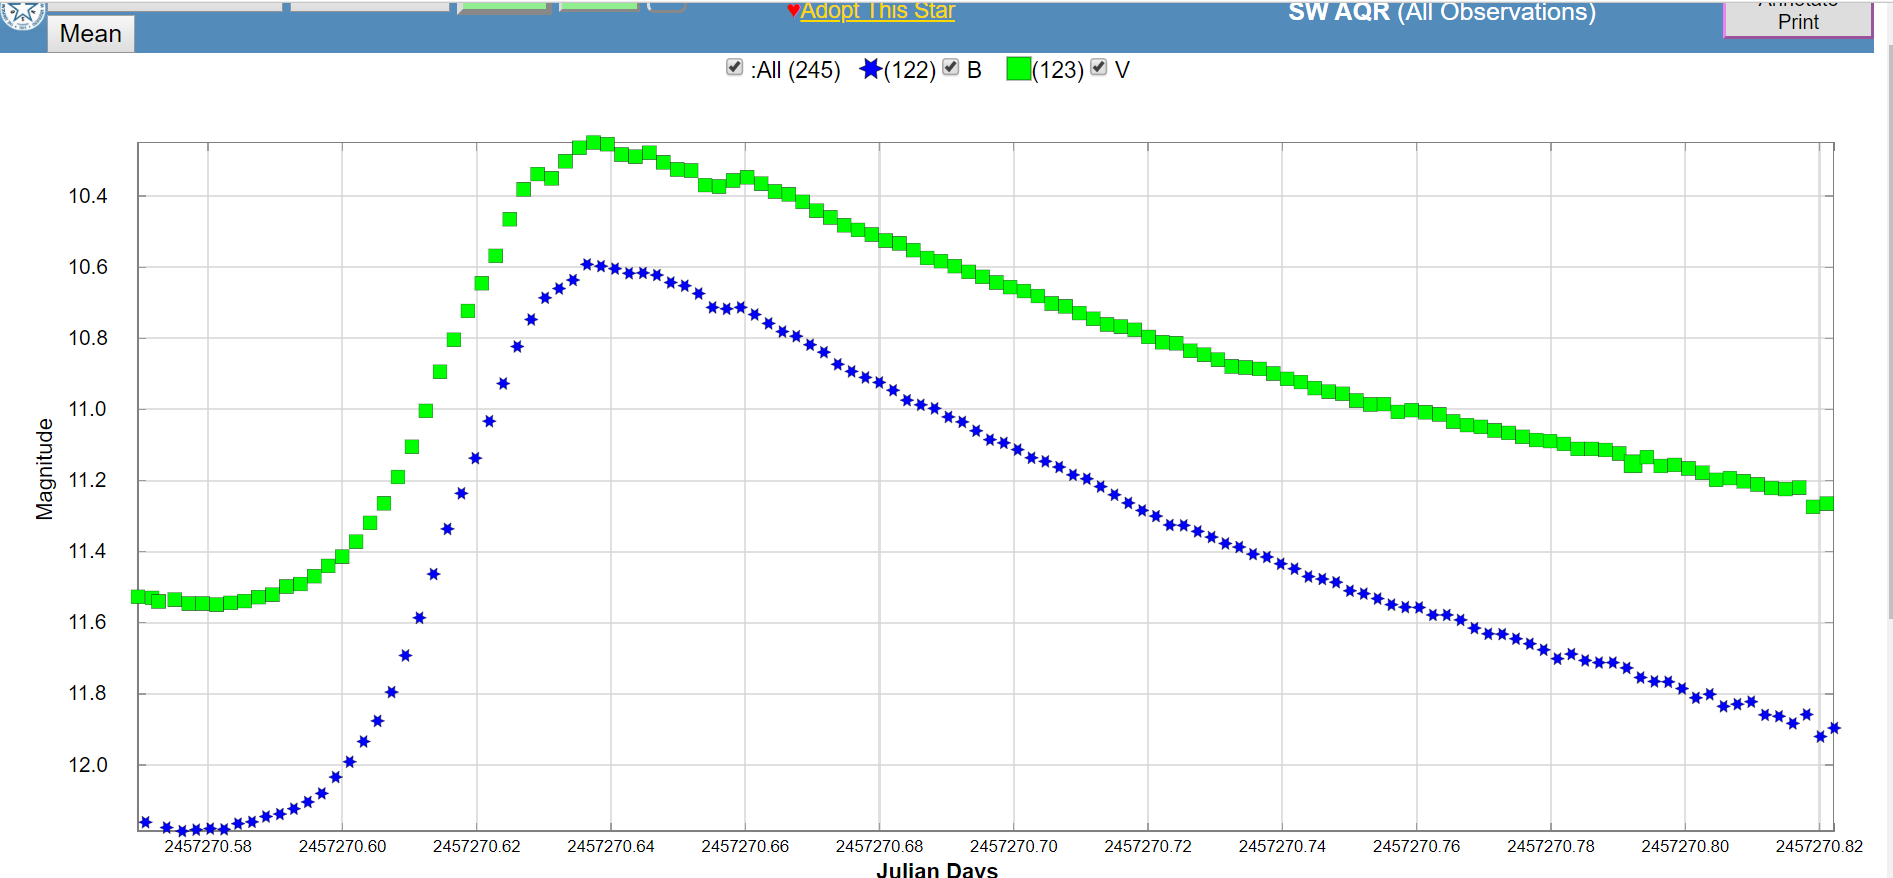Click the green square V-band legend swatch
Screen dimensions: 1893x878
[x=1018, y=69]
